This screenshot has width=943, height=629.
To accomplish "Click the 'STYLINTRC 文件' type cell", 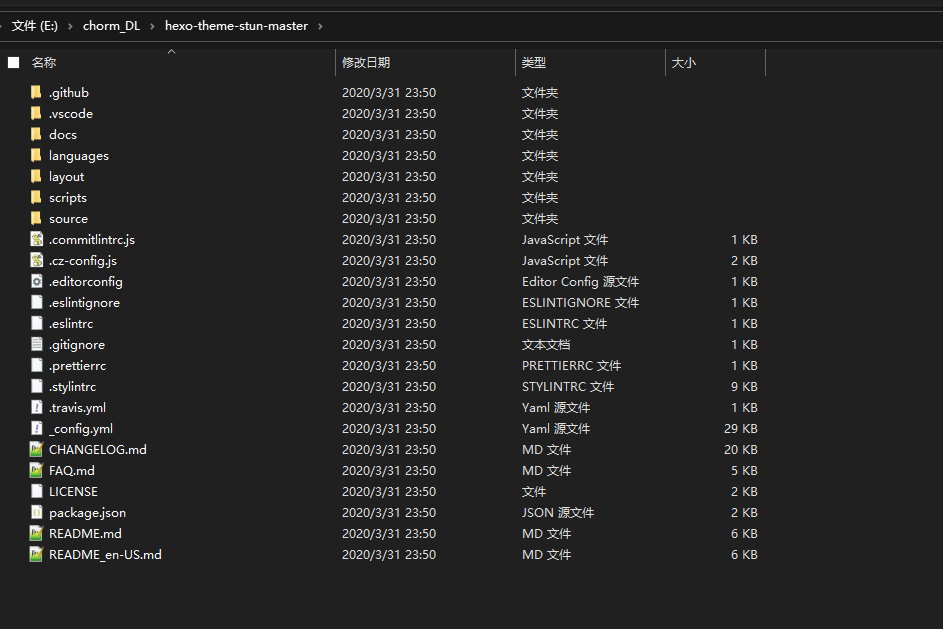I will pos(568,387).
